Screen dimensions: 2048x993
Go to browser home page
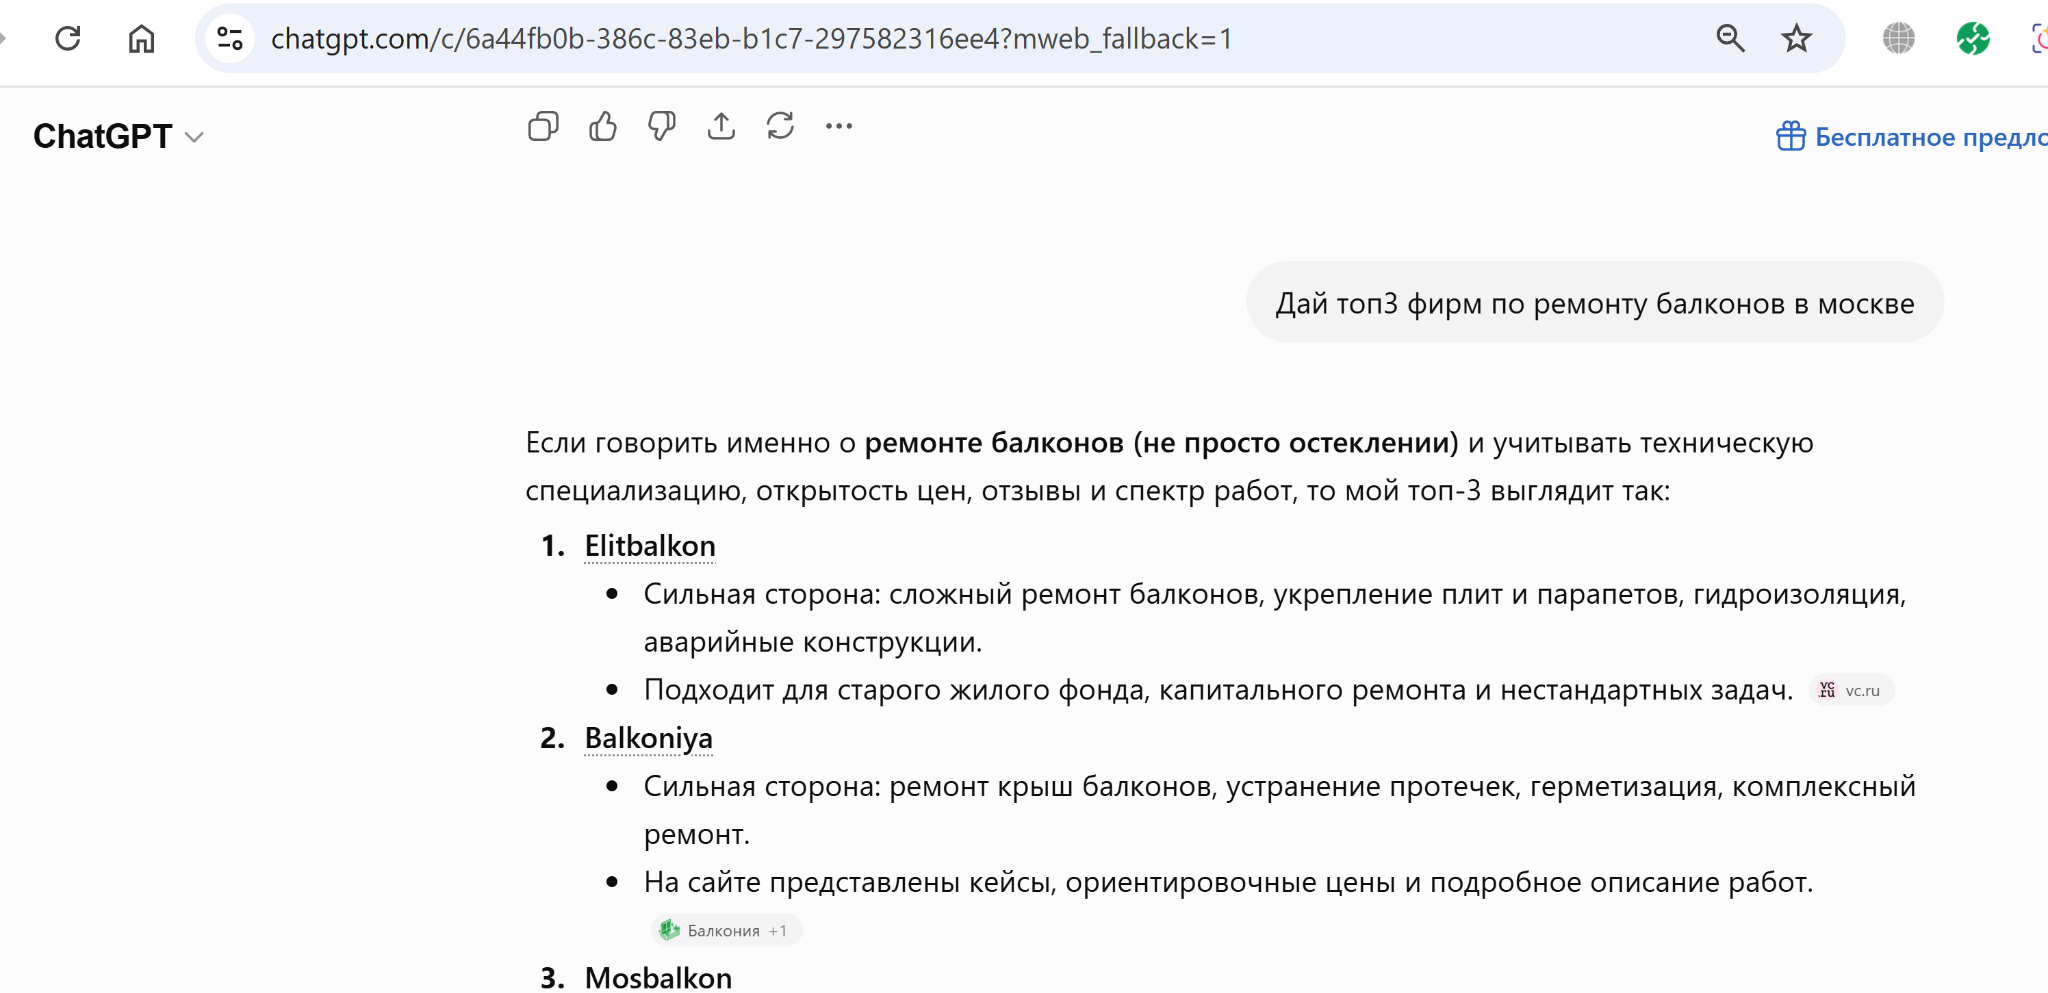click(x=142, y=39)
